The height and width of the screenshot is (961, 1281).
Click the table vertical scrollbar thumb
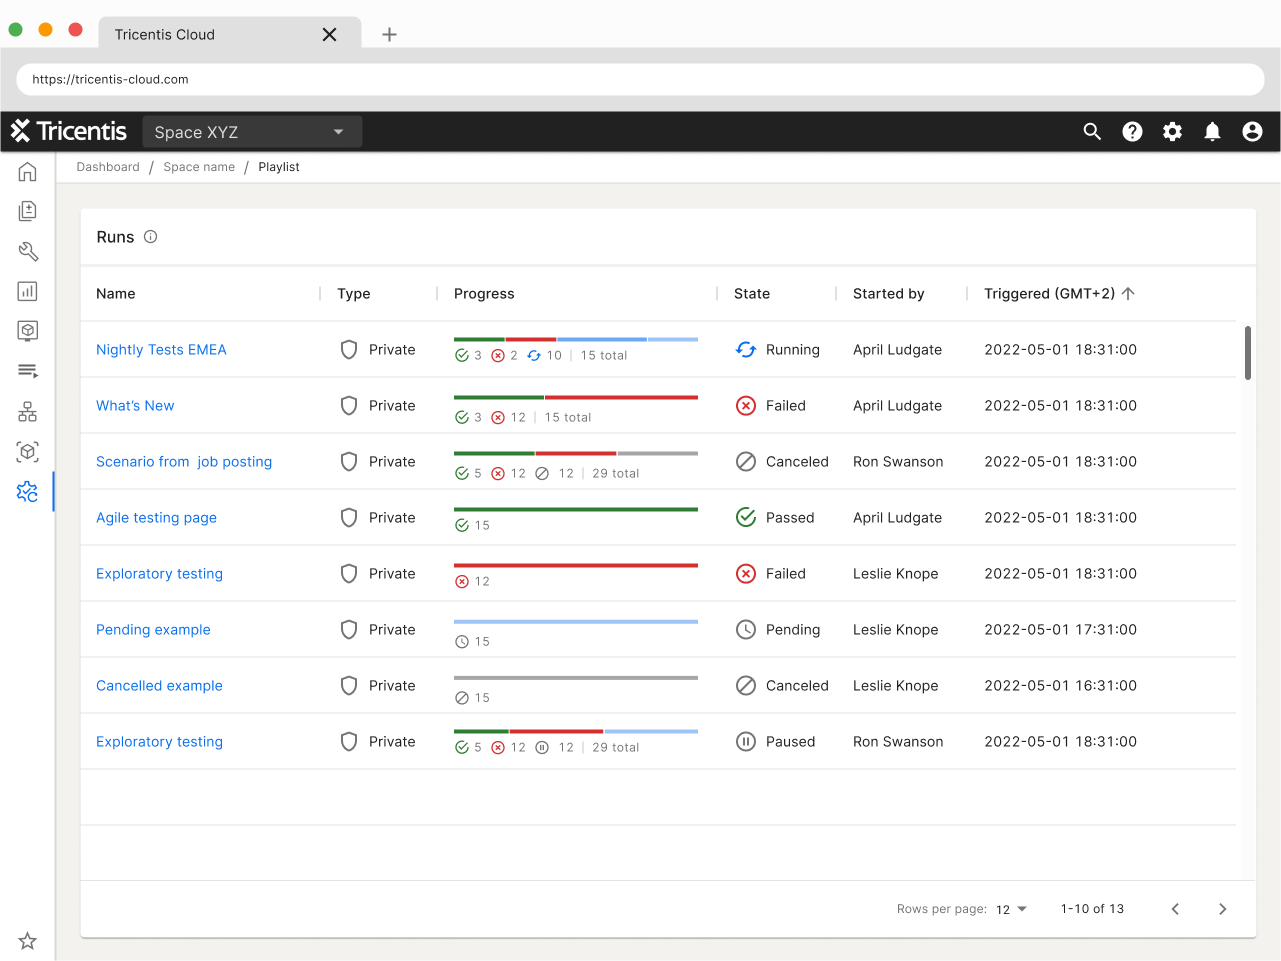pos(1248,353)
